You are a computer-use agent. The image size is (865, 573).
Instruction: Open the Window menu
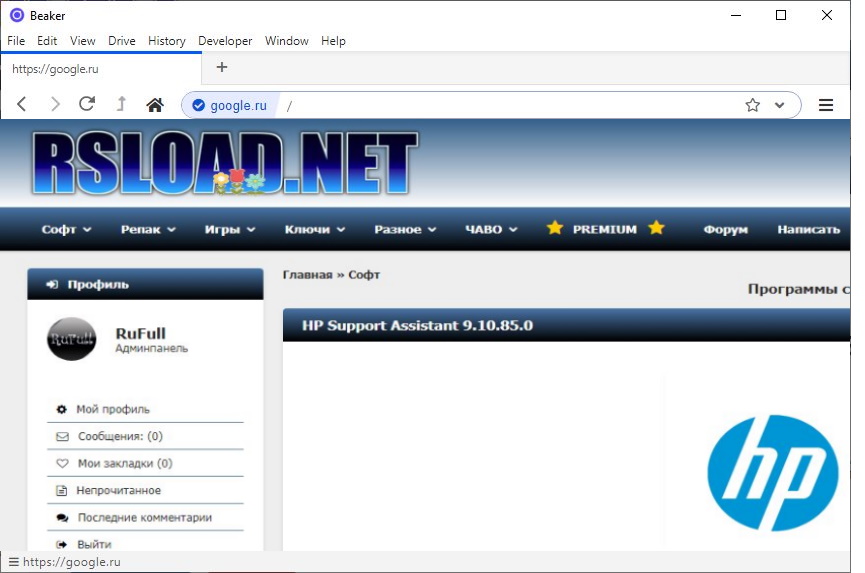[x=287, y=41]
